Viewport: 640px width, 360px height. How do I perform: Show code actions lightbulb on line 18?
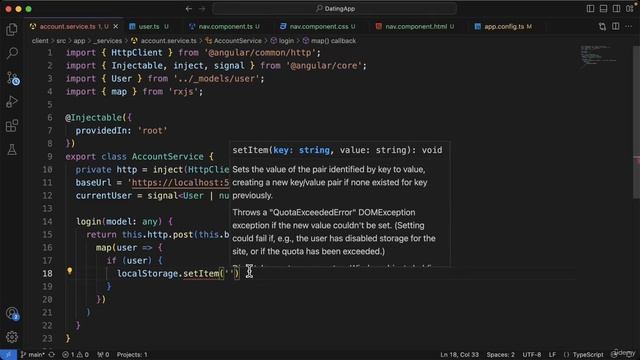[x=69, y=271]
